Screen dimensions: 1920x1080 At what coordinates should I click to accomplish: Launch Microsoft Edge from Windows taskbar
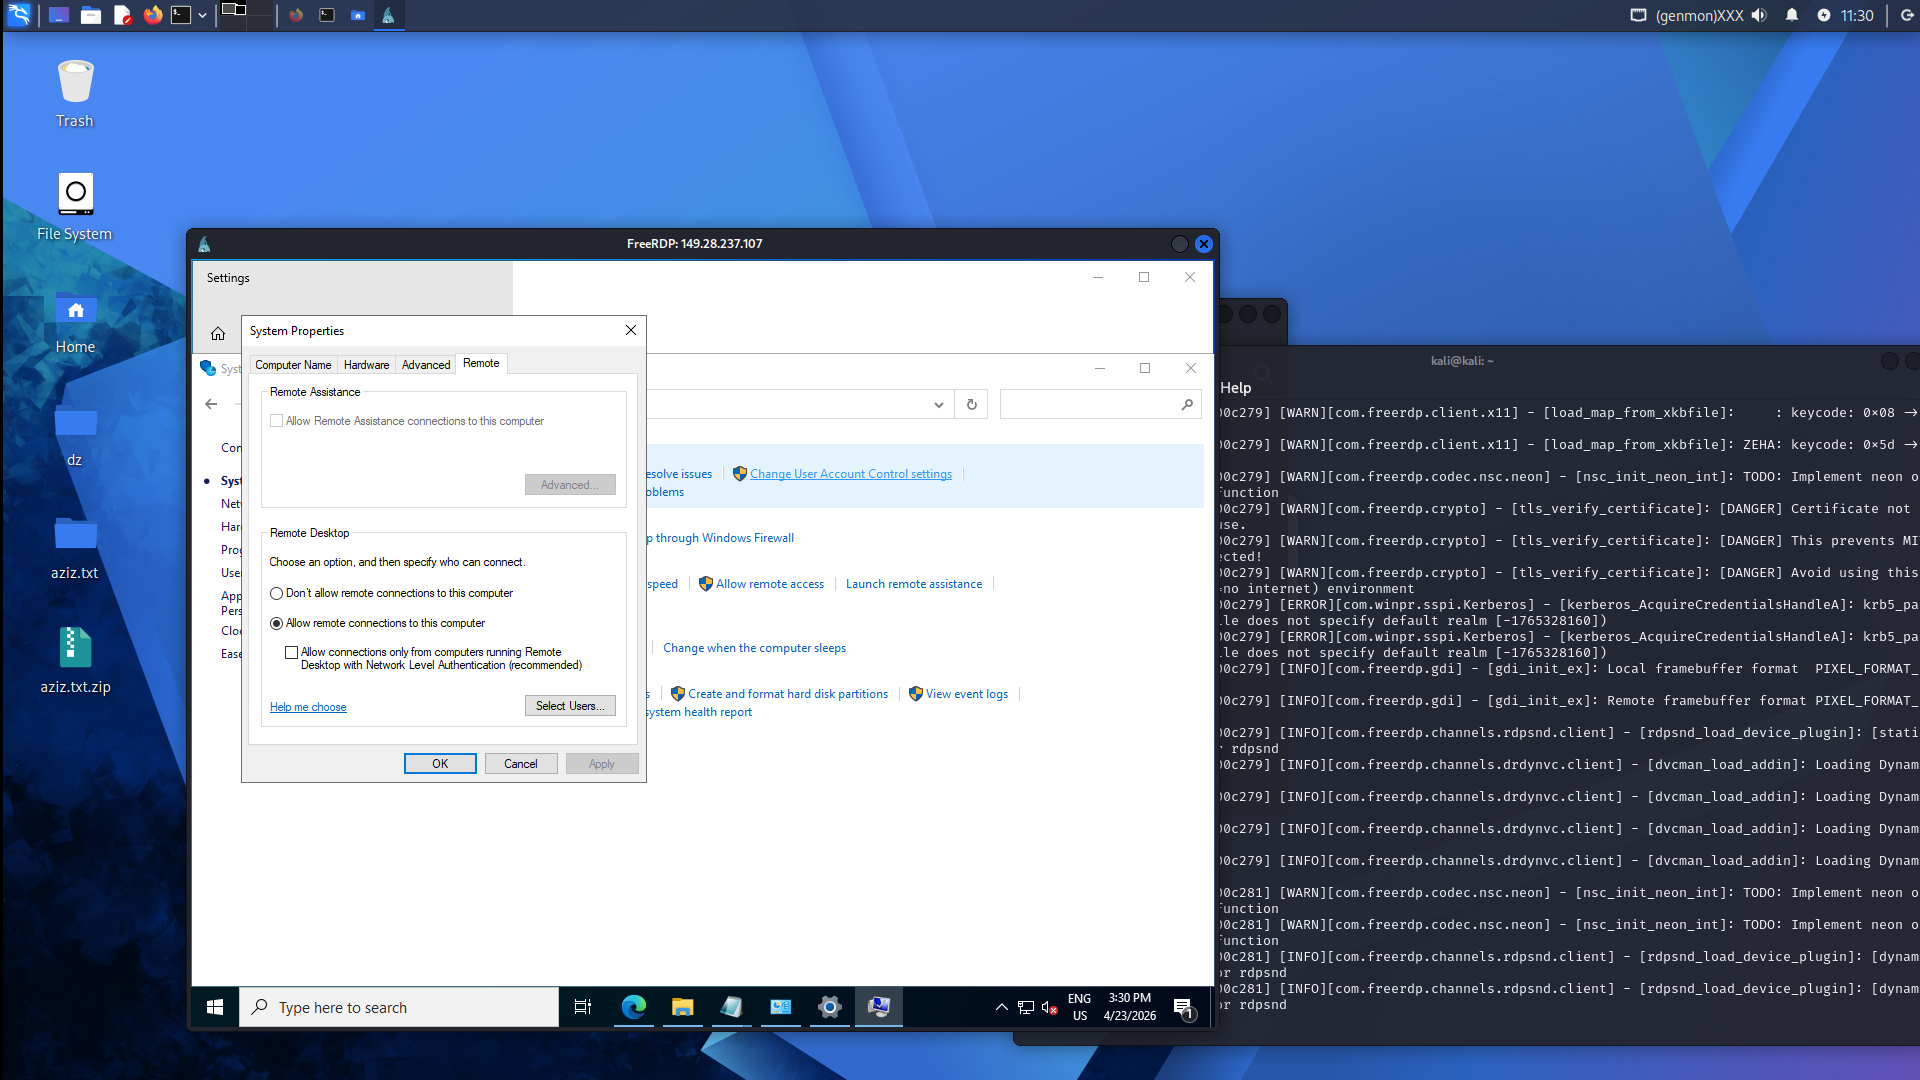[634, 1007]
